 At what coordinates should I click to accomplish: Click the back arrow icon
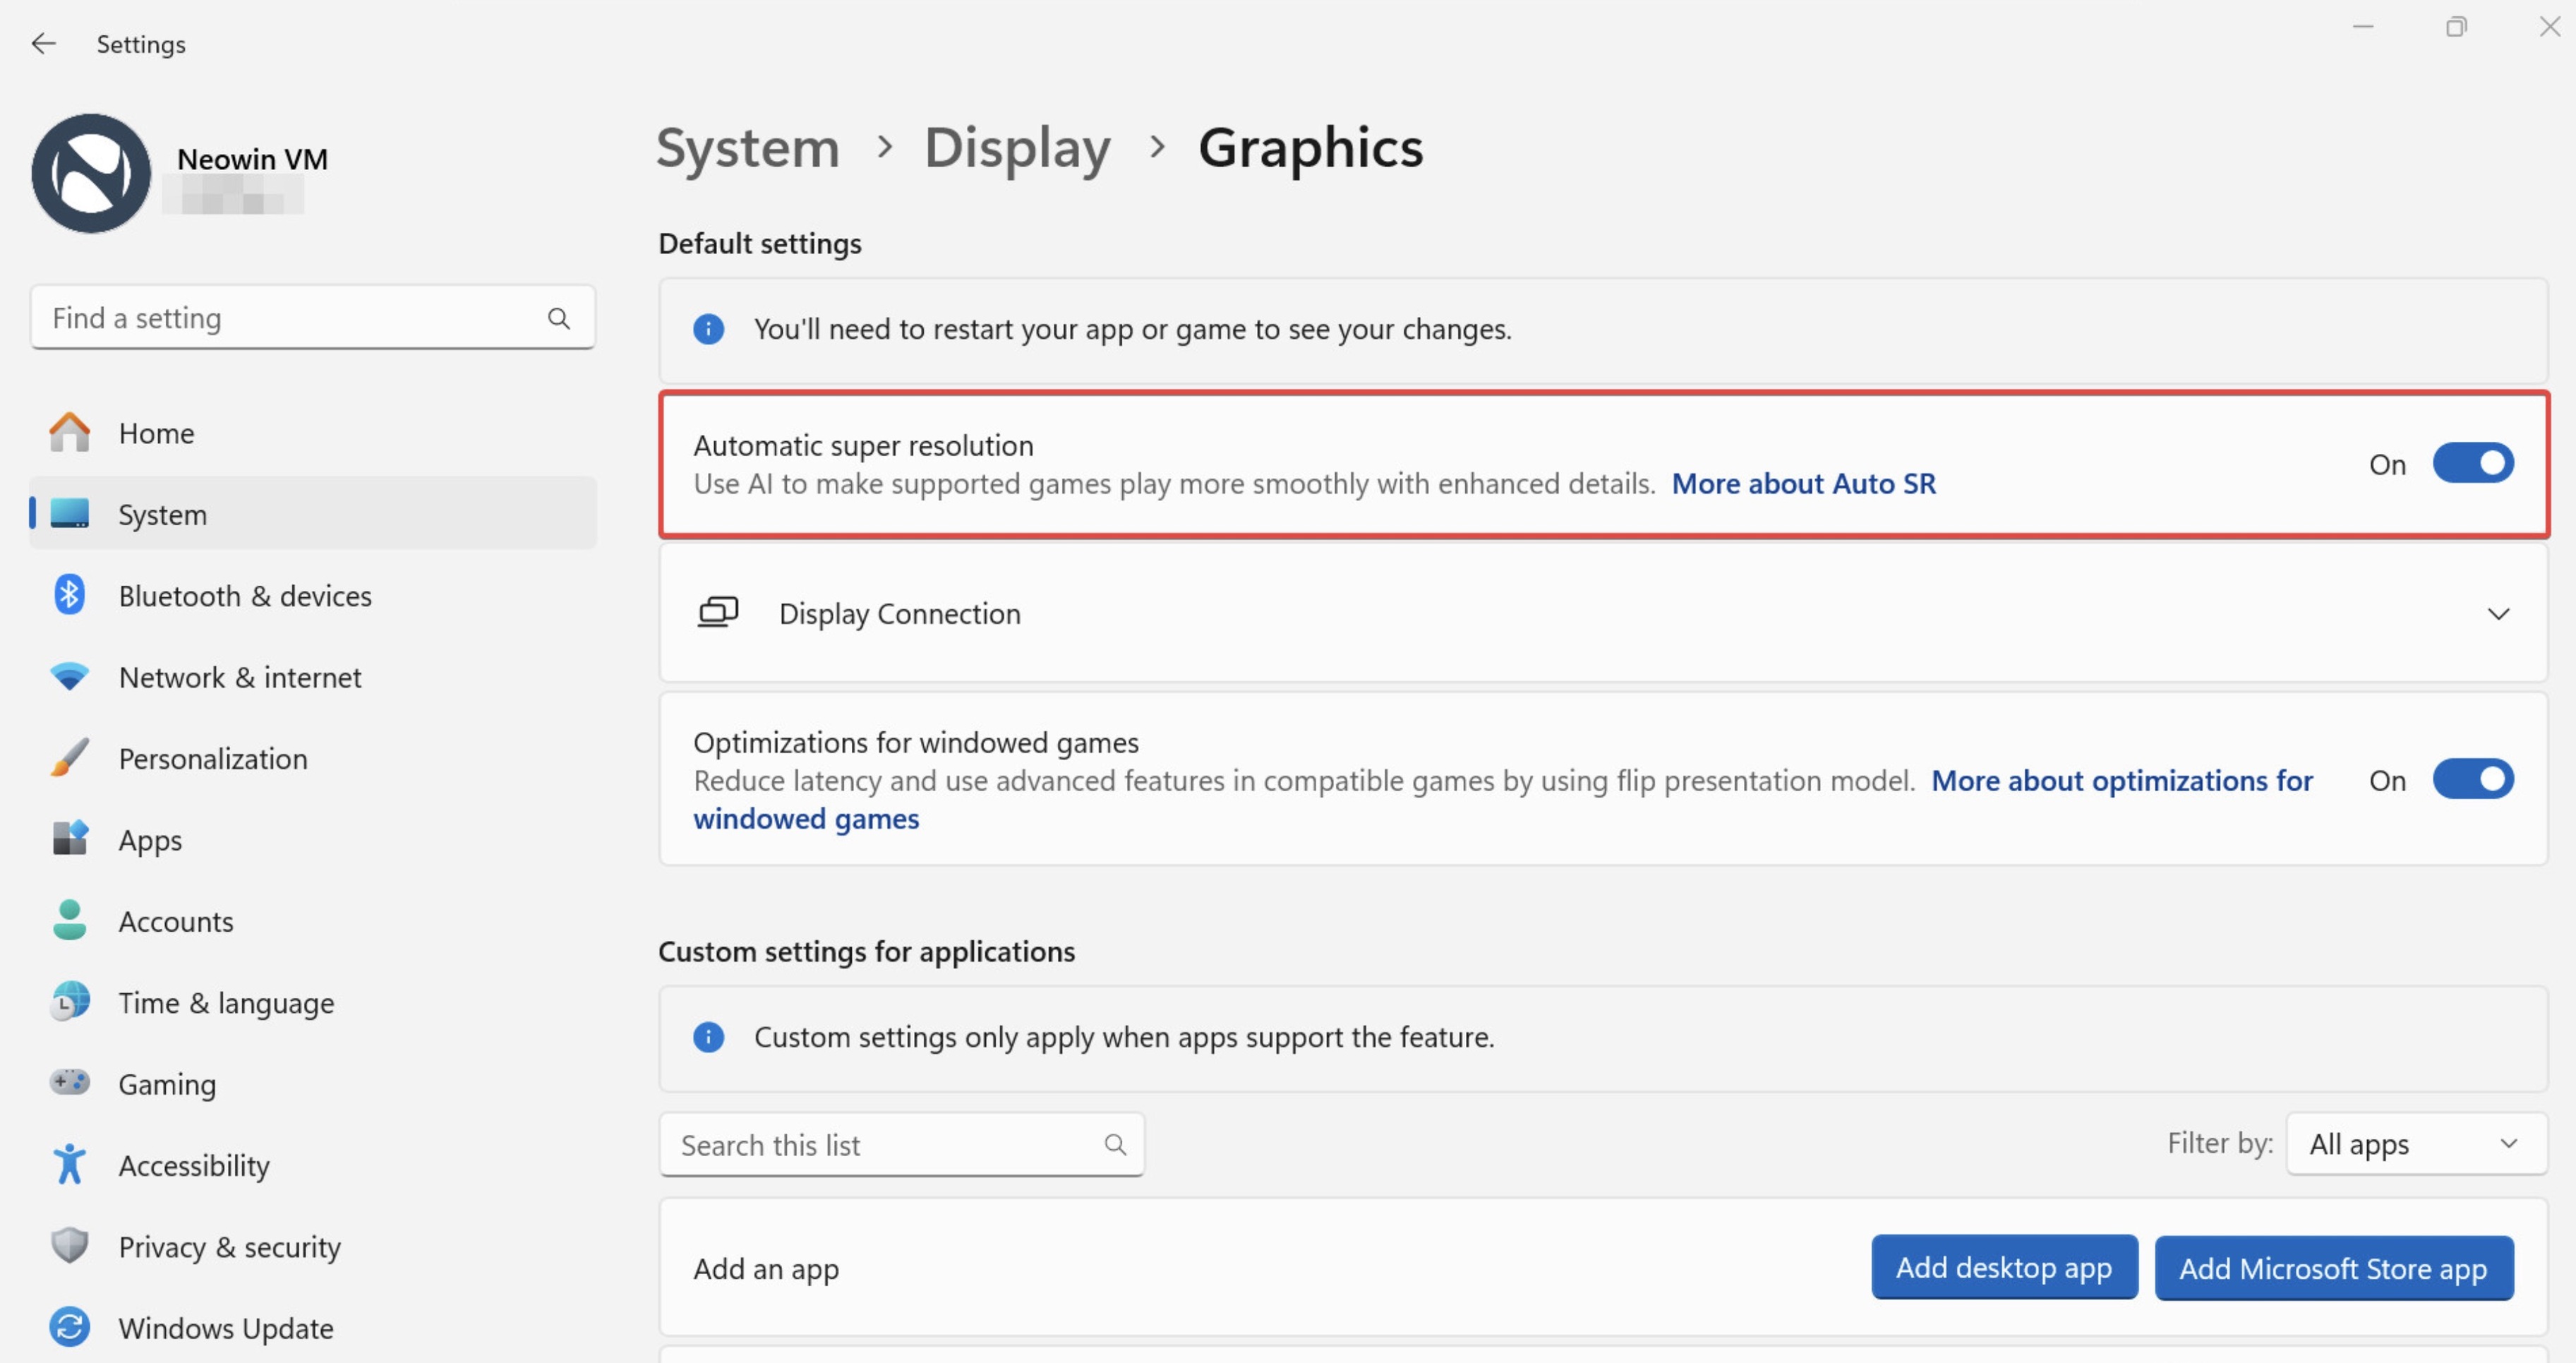(x=43, y=44)
